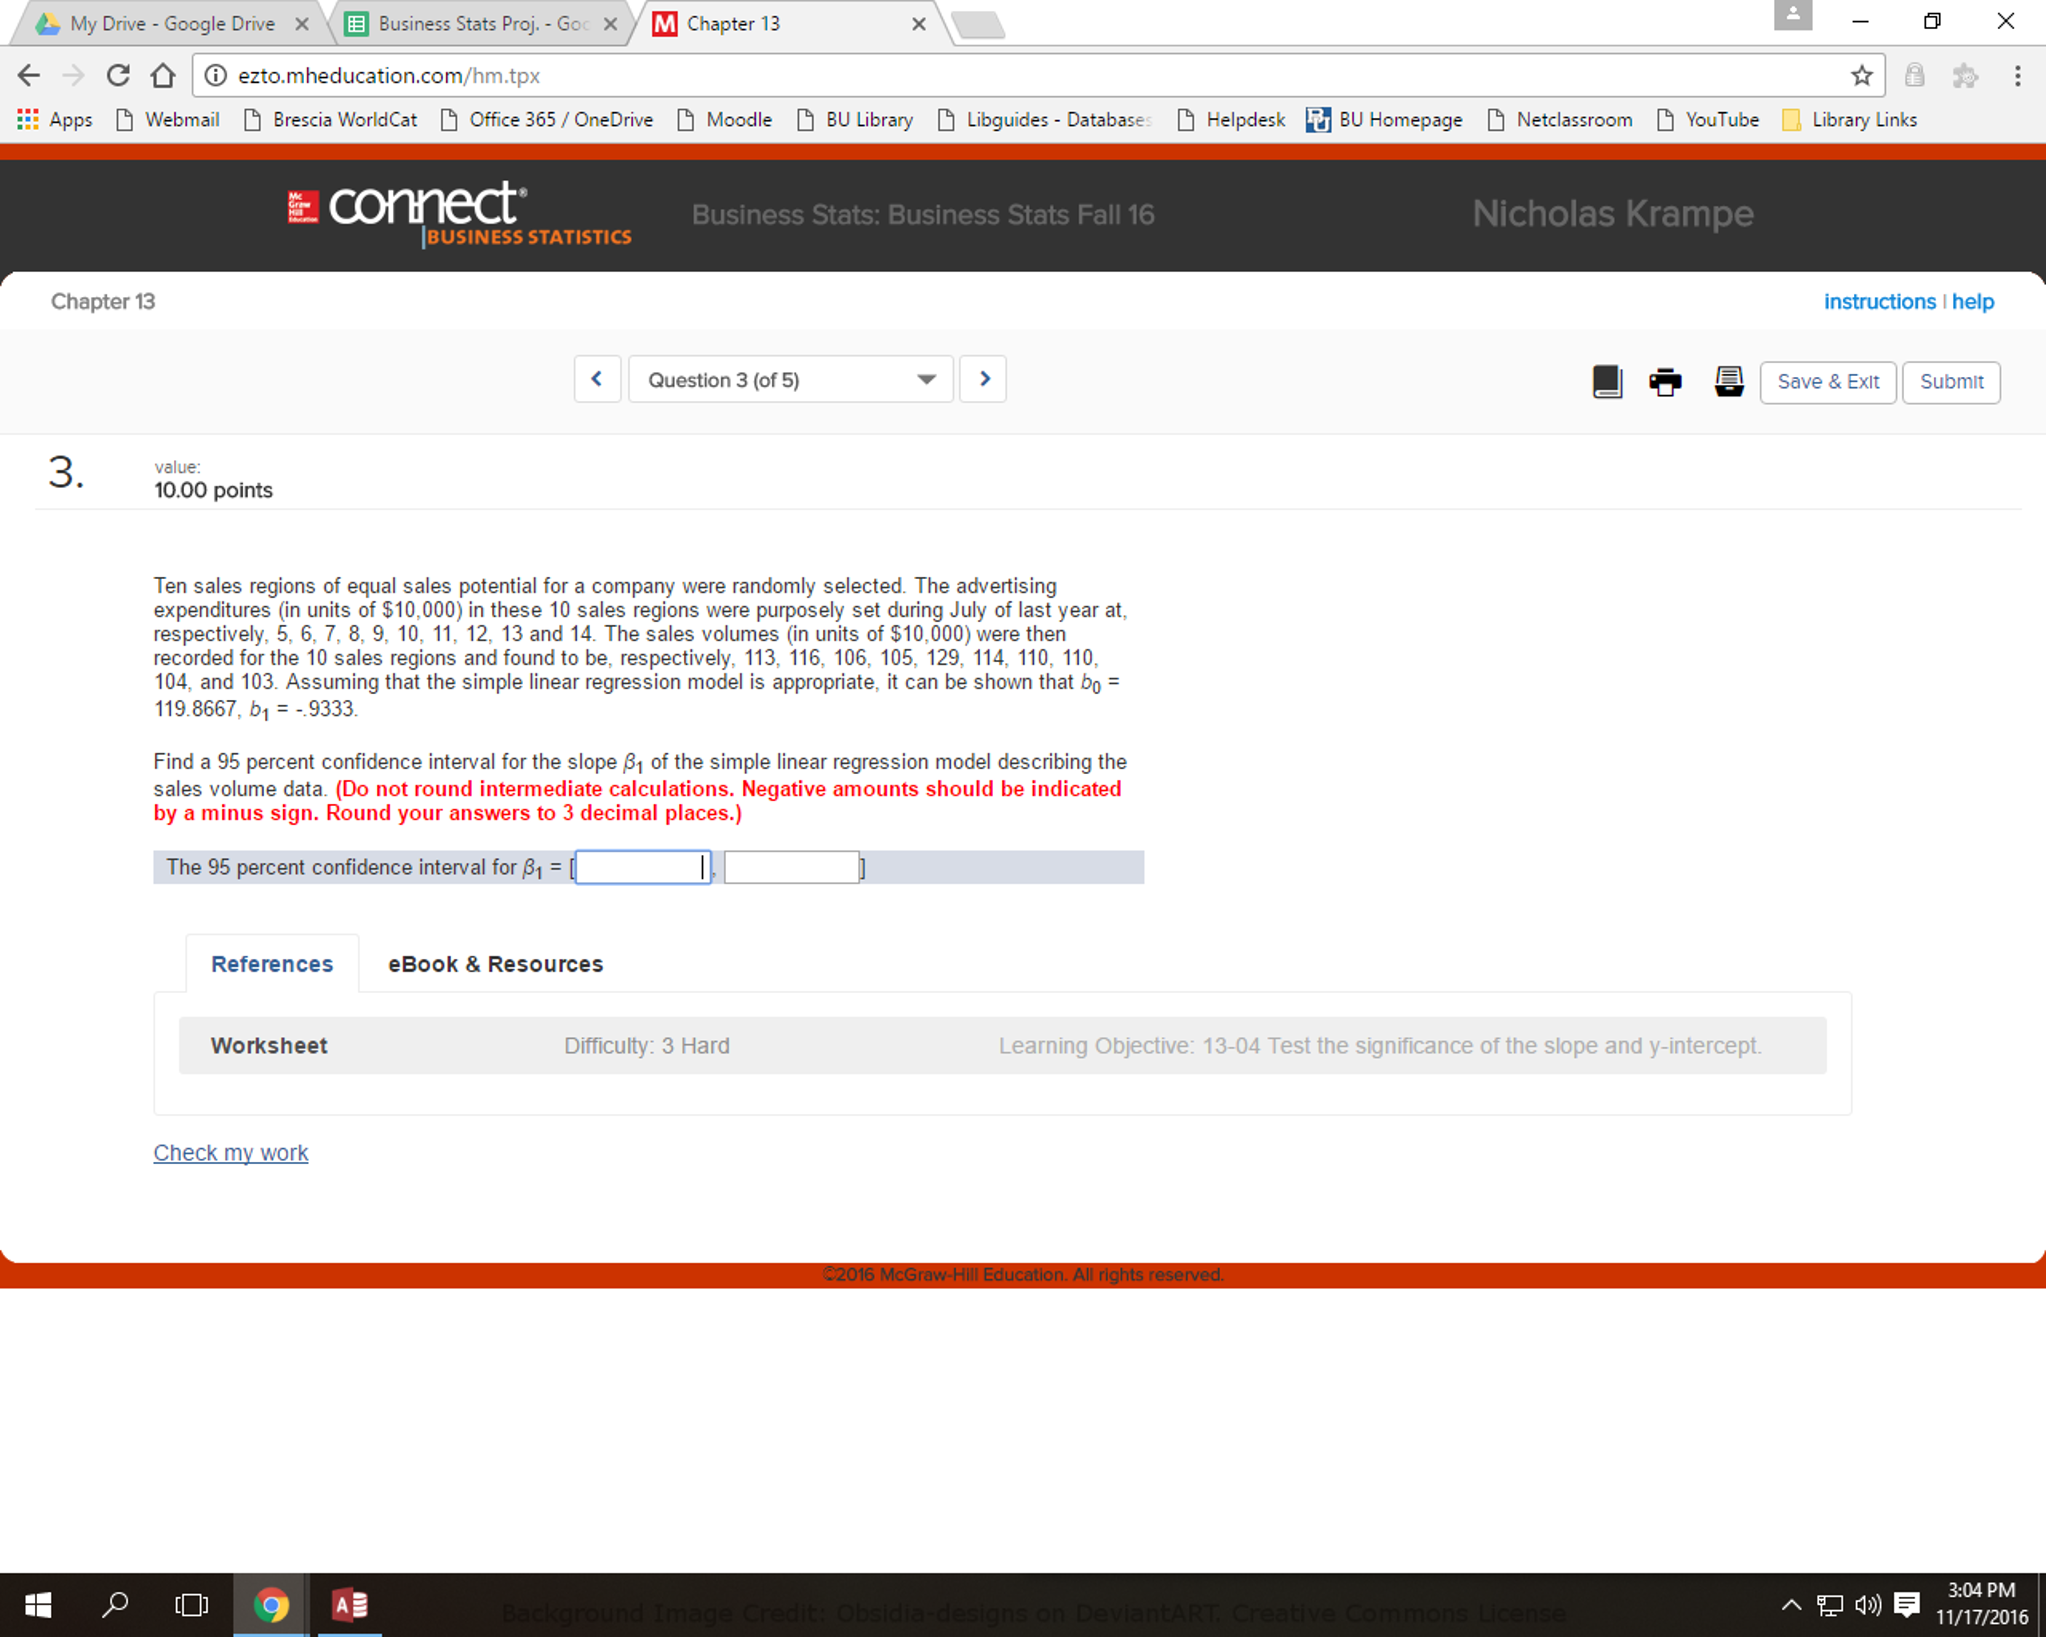Click the Connect Business Statistics logo
Viewport: 2046px width, 1637px height.
[459, 213]
